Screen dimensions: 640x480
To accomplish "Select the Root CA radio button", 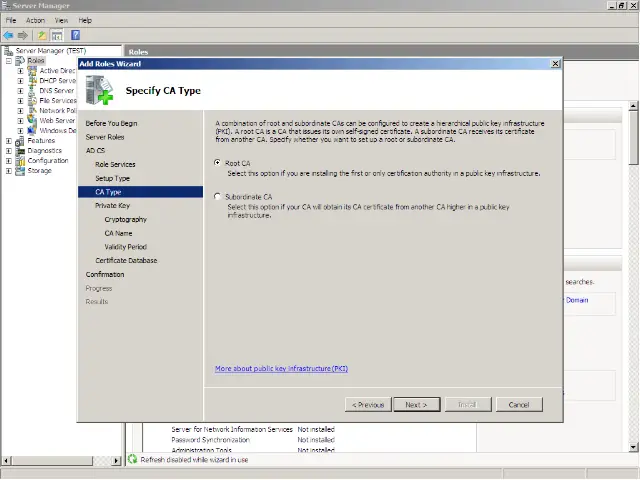I will click(x=219, y=163).
